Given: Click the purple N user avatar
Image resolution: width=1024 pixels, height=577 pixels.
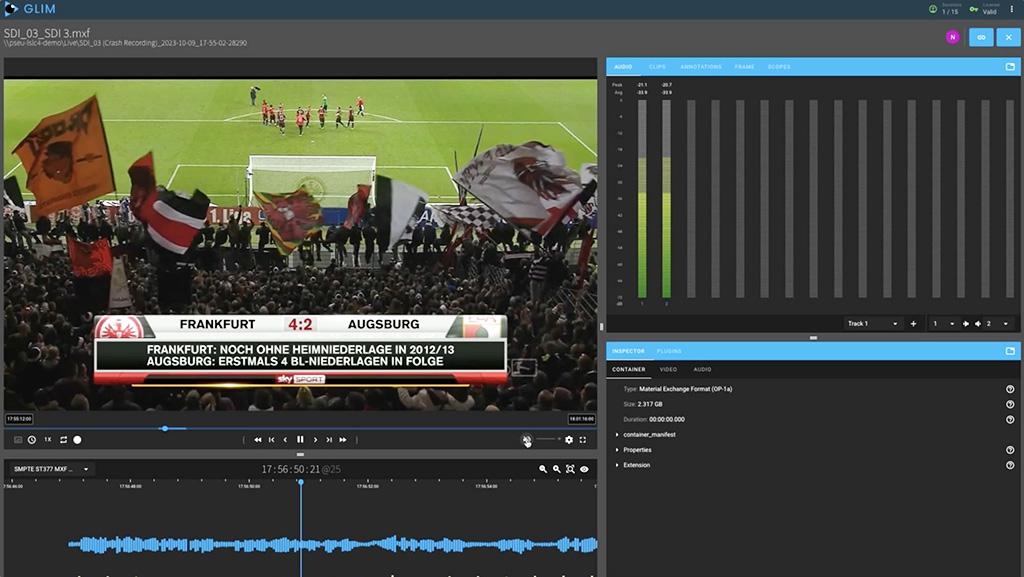Looking at the screenshot, I should pyautogui.click(x=952, y=37).
